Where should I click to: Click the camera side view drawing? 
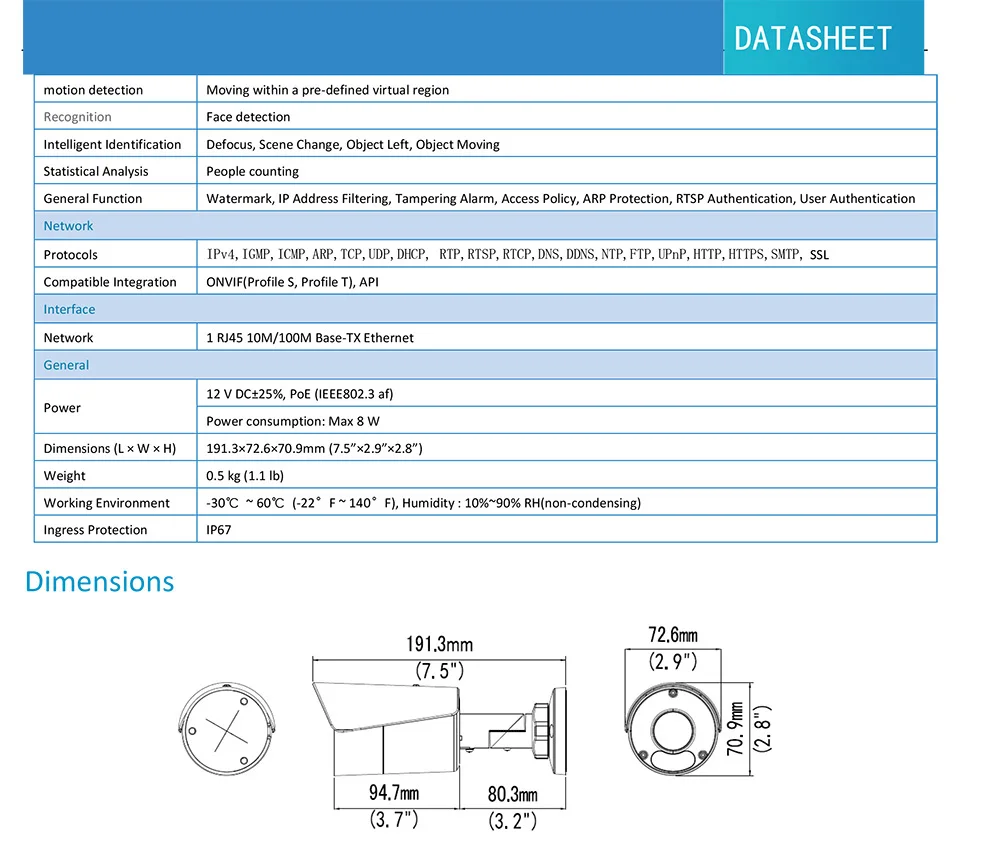coord(439,728)
